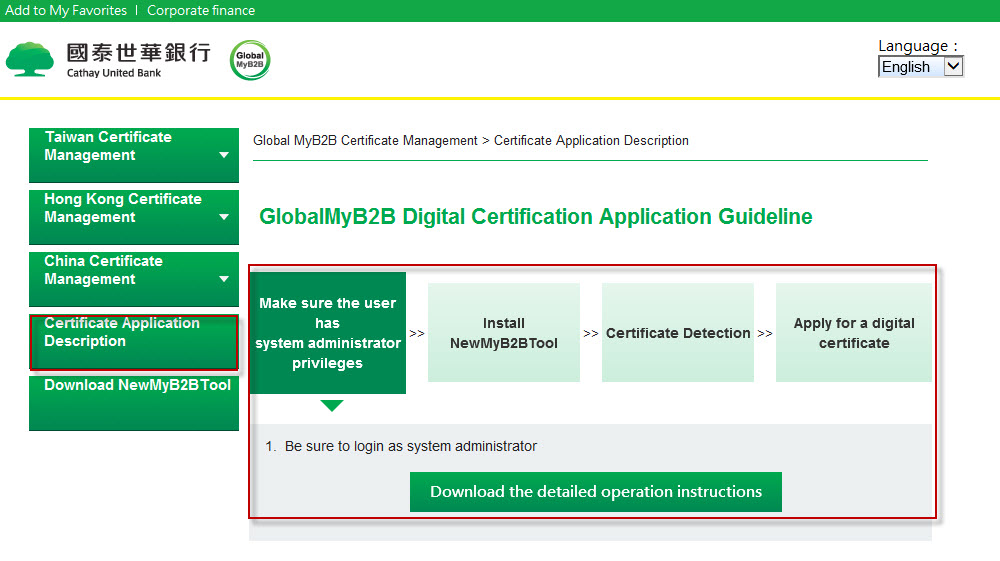The image size is (1000, 561).
Task: Expand Hong Kong Certificate Management menu
Action: [134, 217]
